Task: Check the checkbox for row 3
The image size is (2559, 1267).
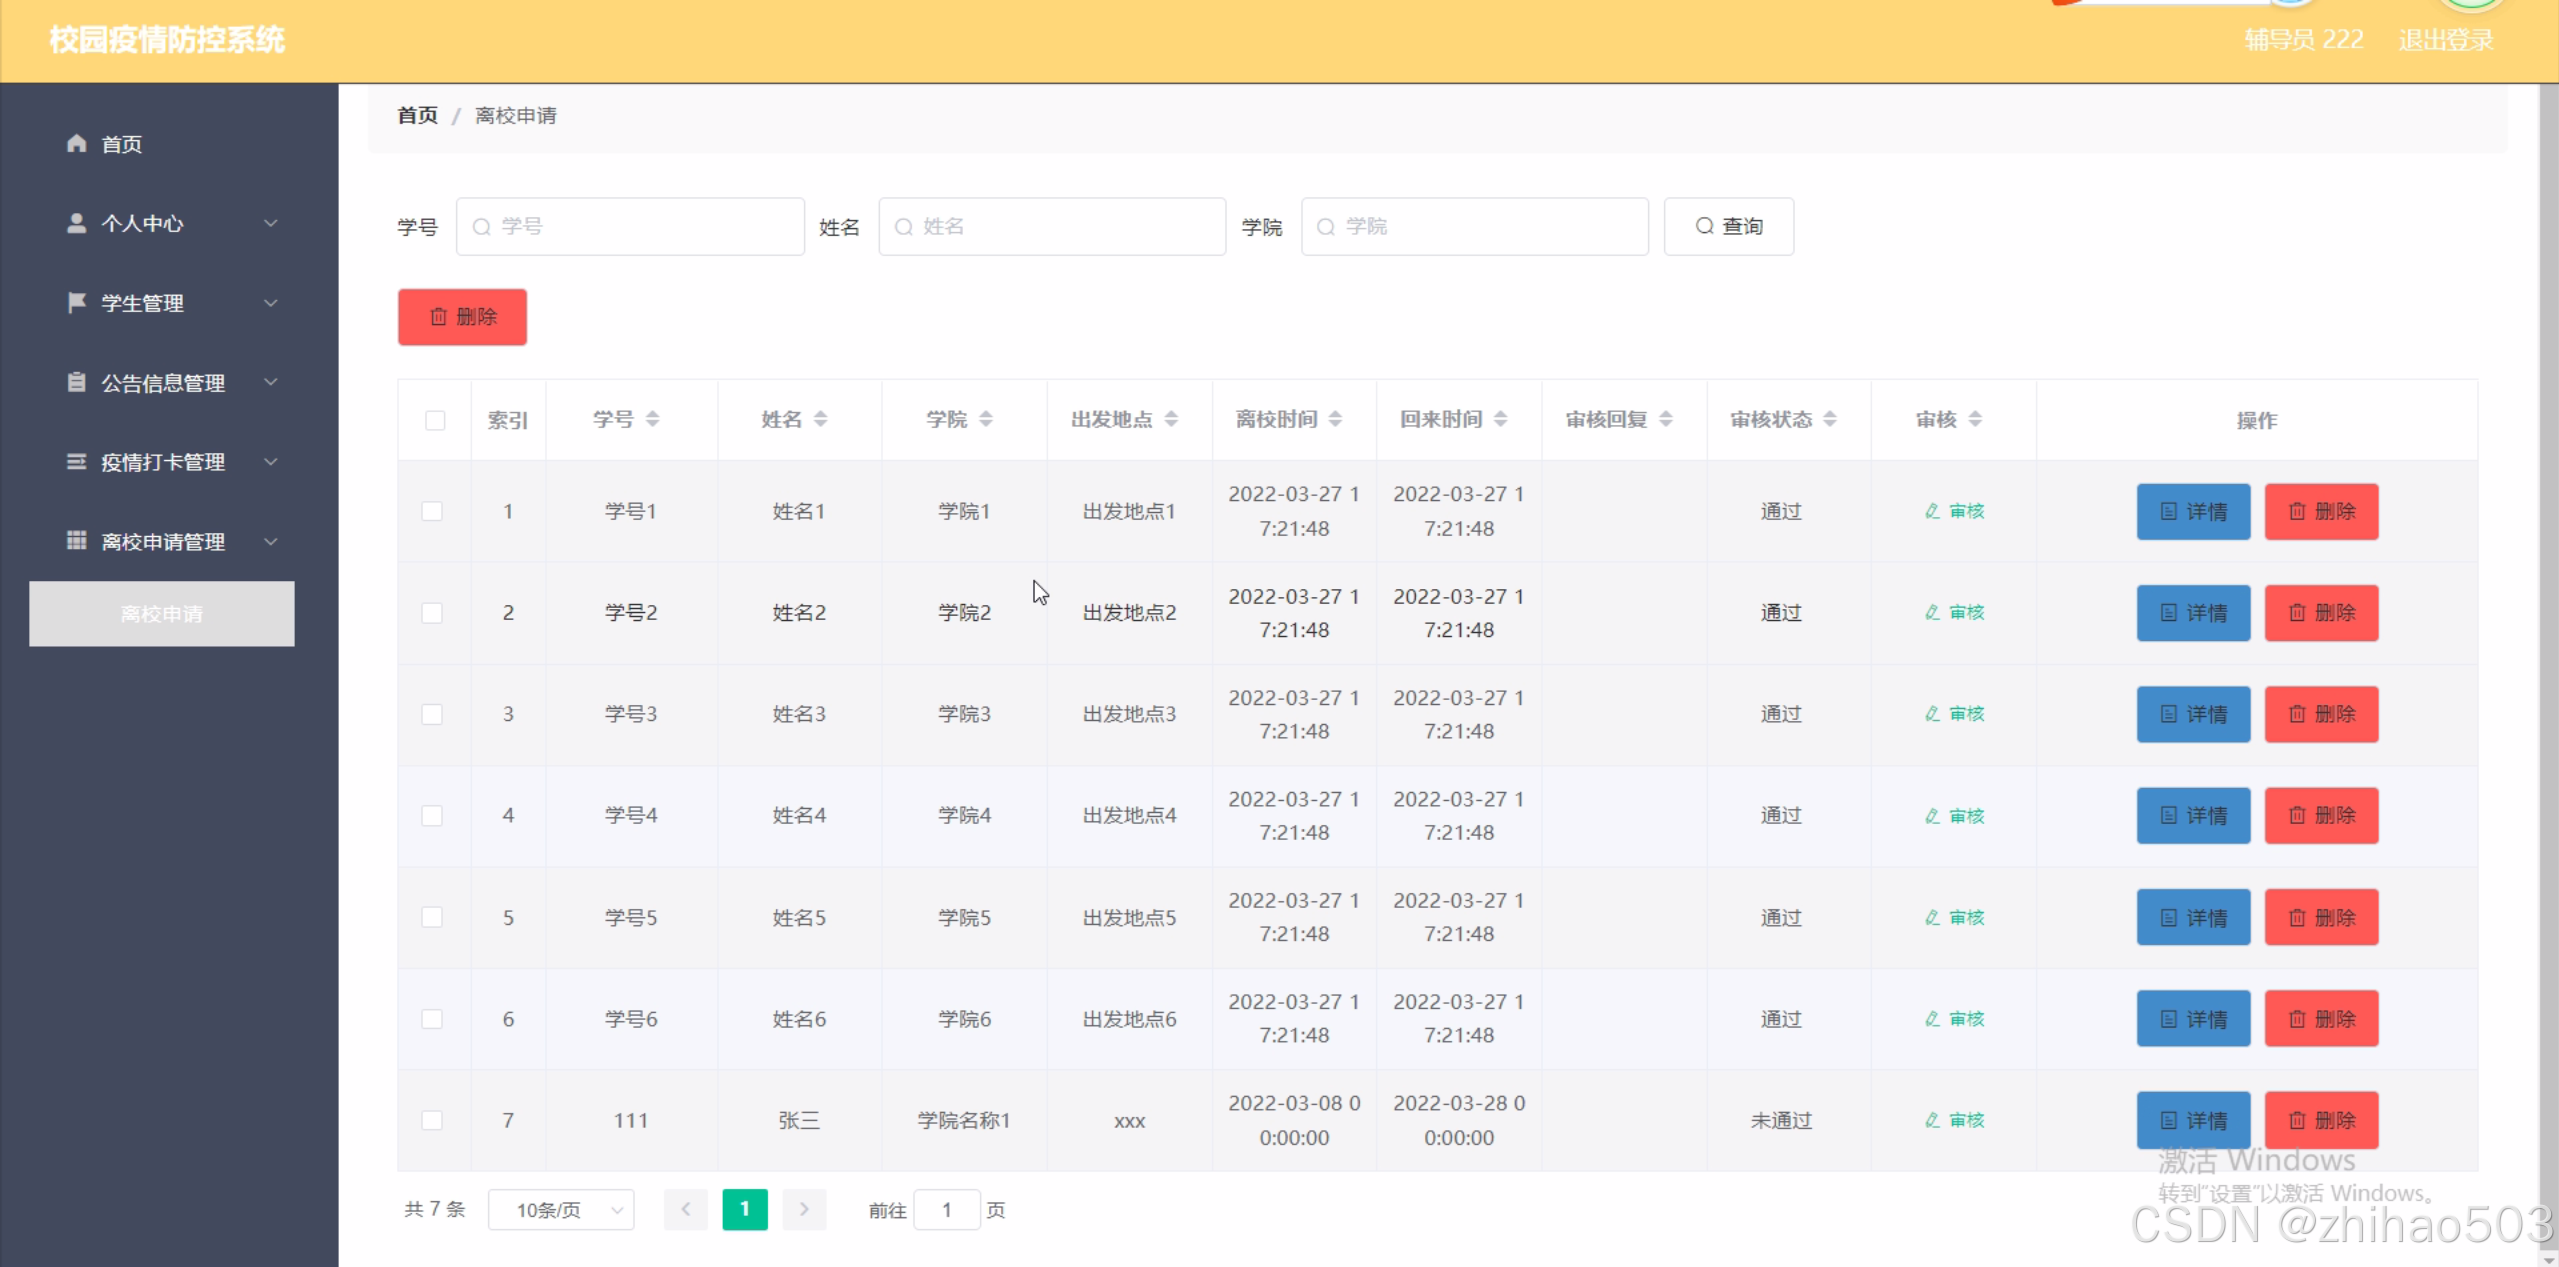Action: [432, 714]
